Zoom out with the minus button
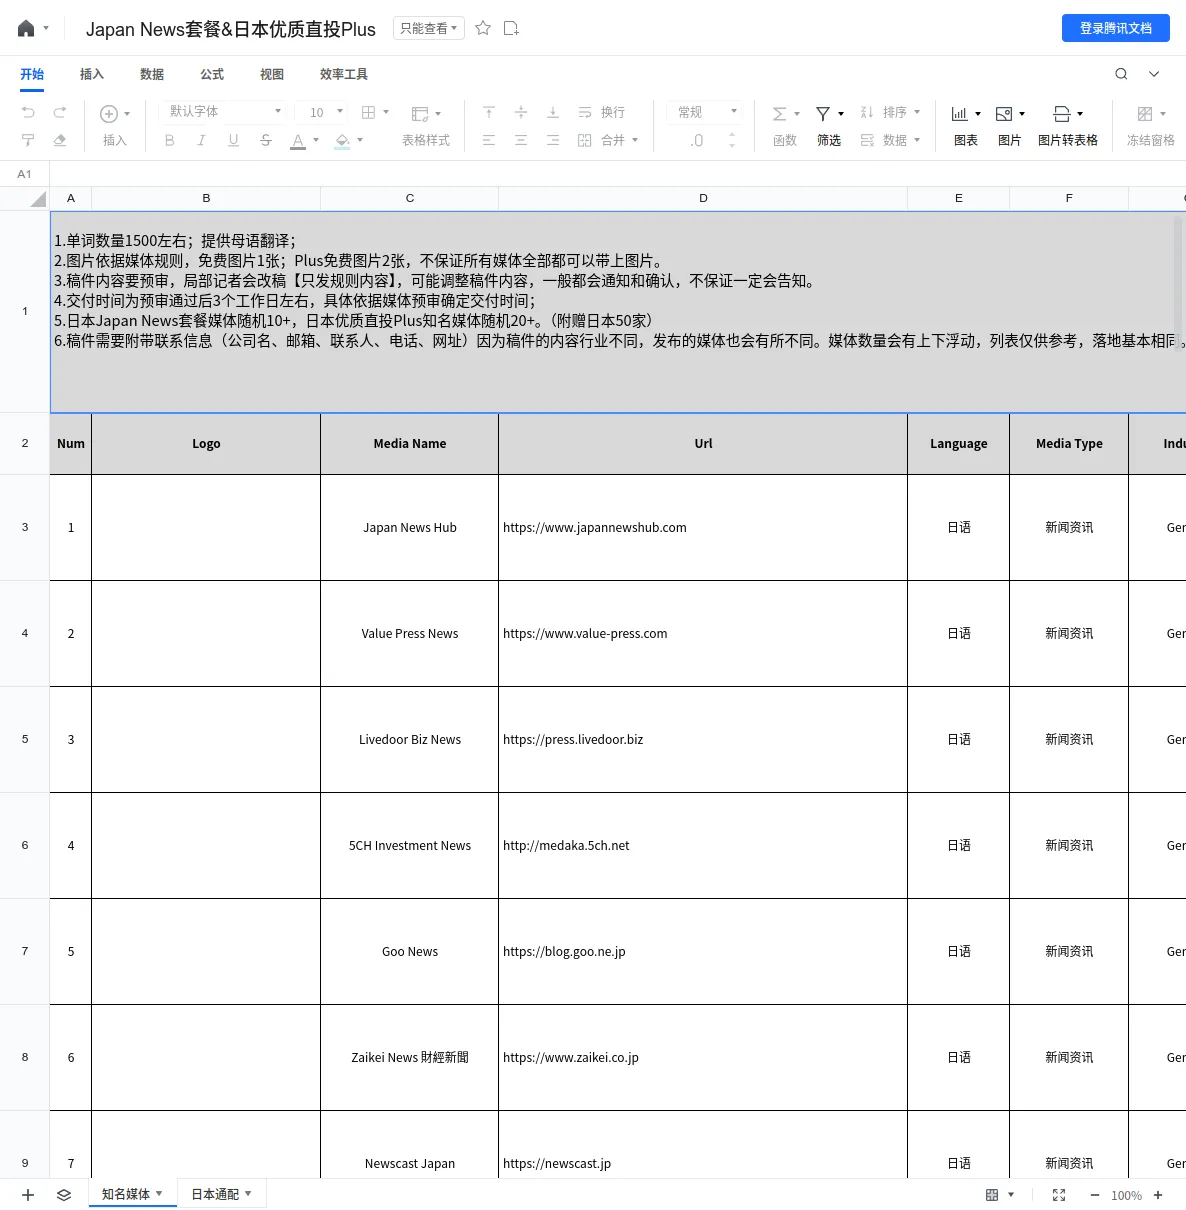The height and width of the screenshot is (1210, 1186). [x=1094, y=1195]
